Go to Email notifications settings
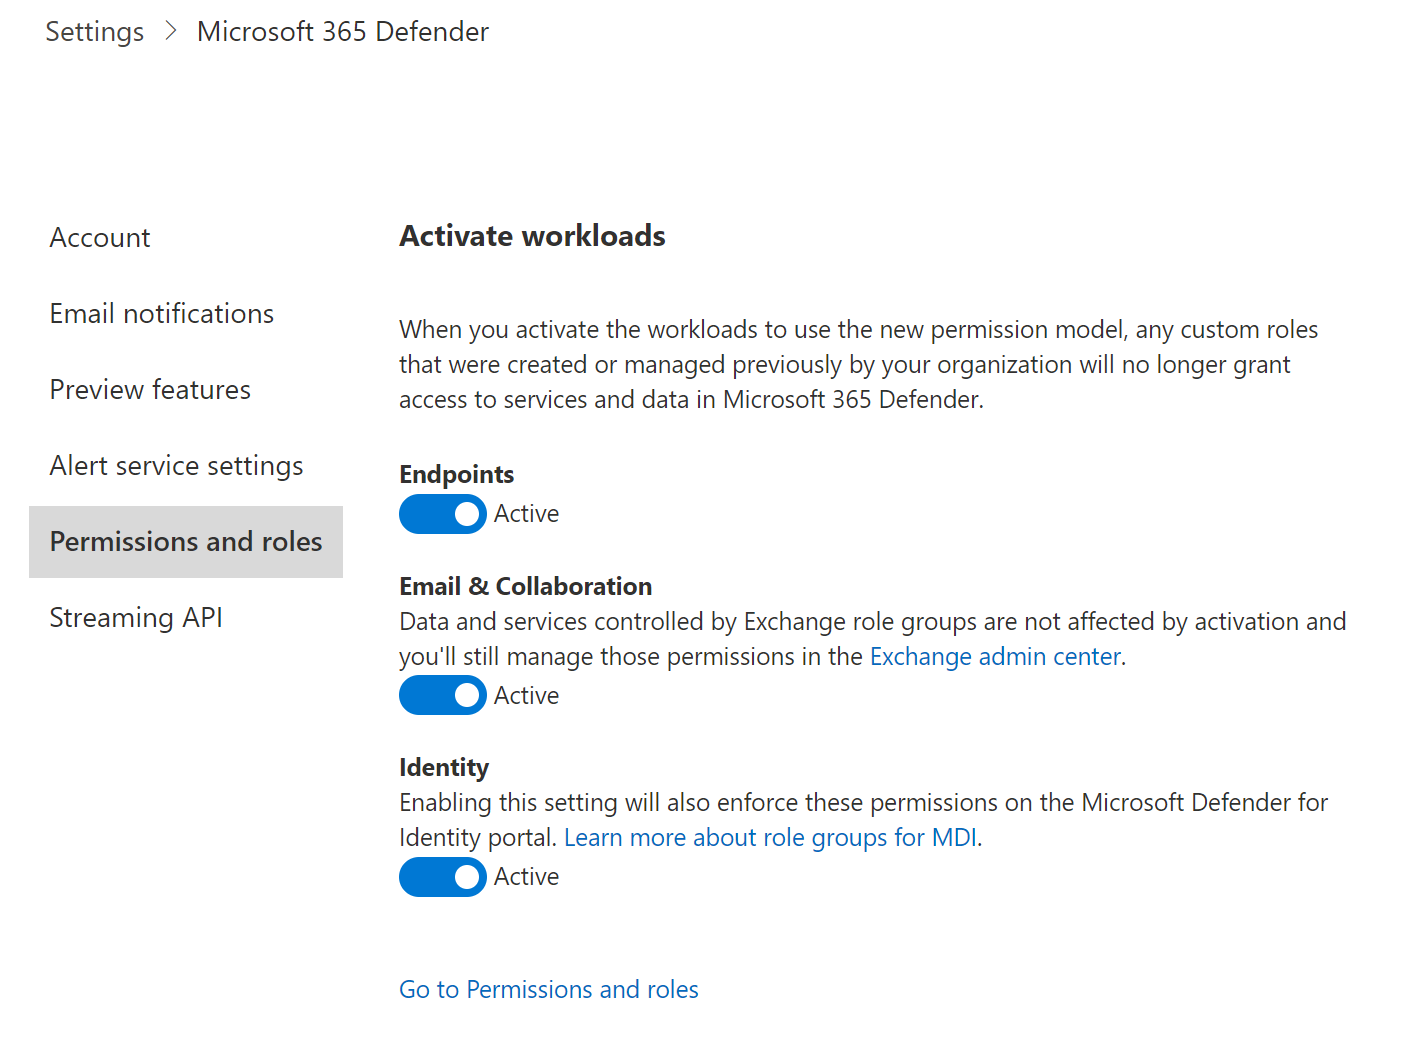 (x=161, y=314)
